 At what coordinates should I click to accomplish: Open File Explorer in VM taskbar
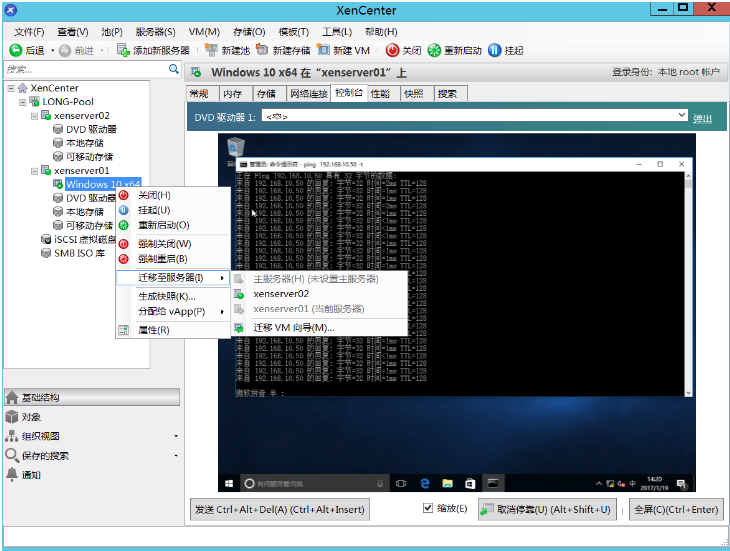(447, 484)
